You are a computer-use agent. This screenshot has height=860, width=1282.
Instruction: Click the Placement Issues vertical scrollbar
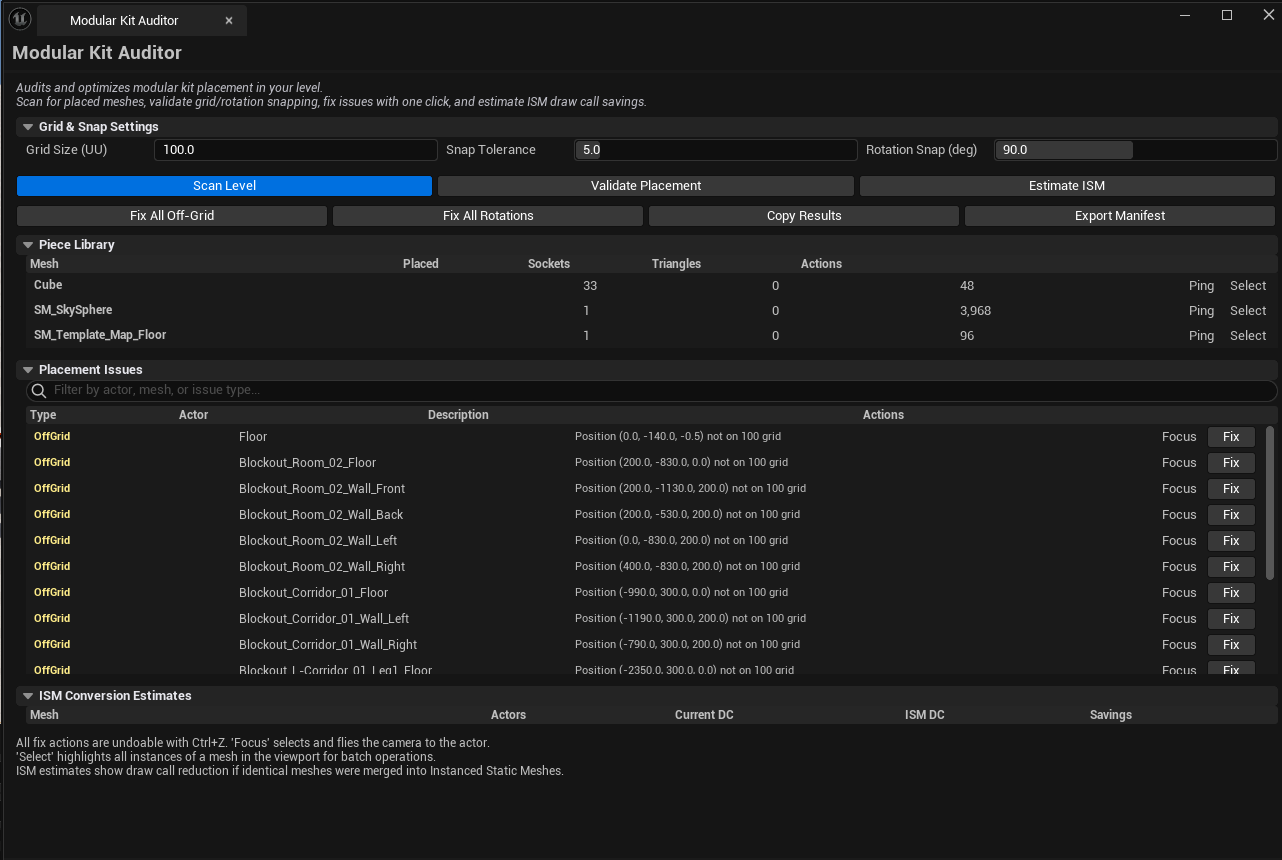tap(1270, 503)
